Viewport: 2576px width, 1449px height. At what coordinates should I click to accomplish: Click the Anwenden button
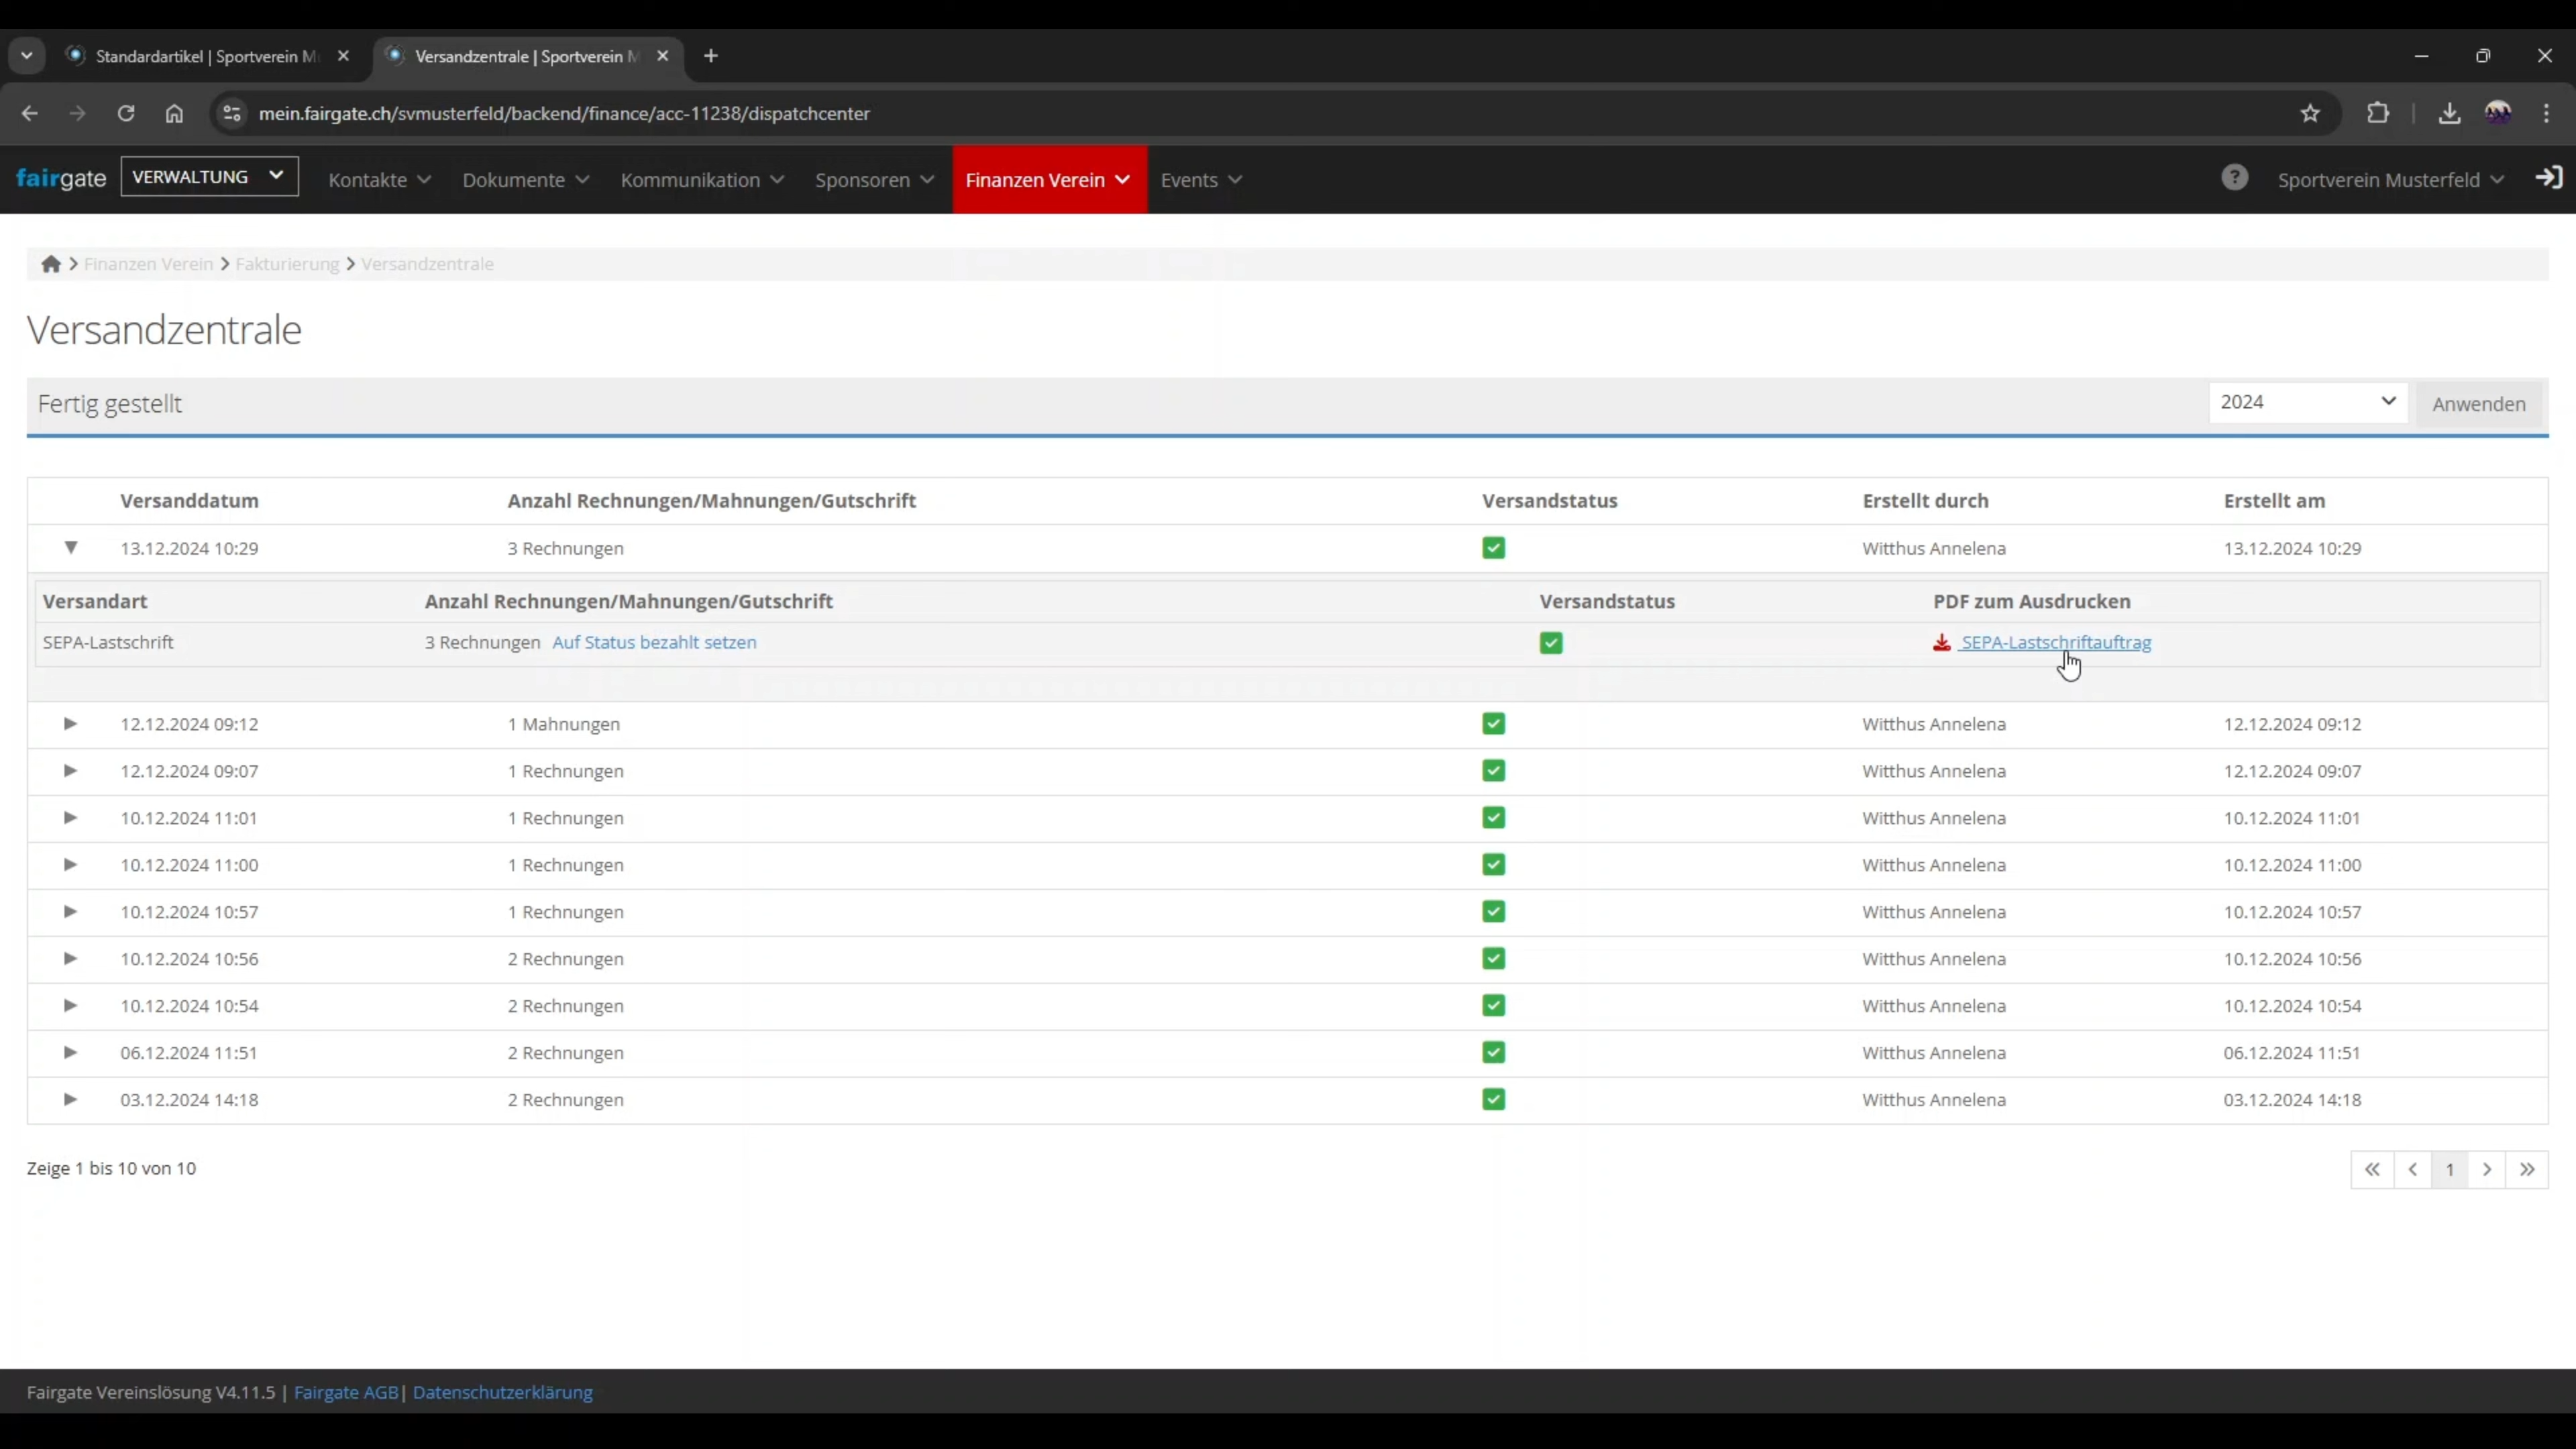[x=2479, y=404]
